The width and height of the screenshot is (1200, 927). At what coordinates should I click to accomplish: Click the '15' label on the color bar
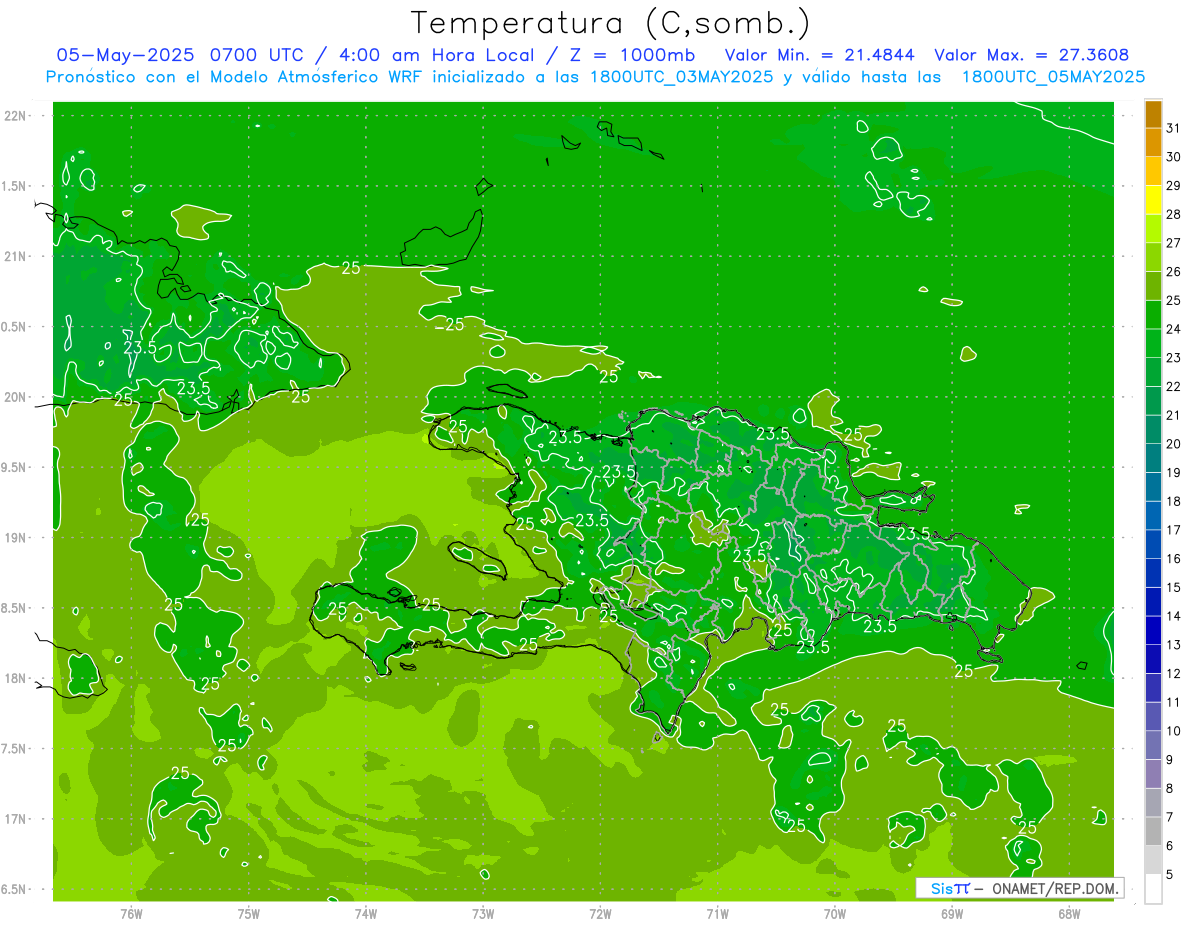coord(1174,587)
